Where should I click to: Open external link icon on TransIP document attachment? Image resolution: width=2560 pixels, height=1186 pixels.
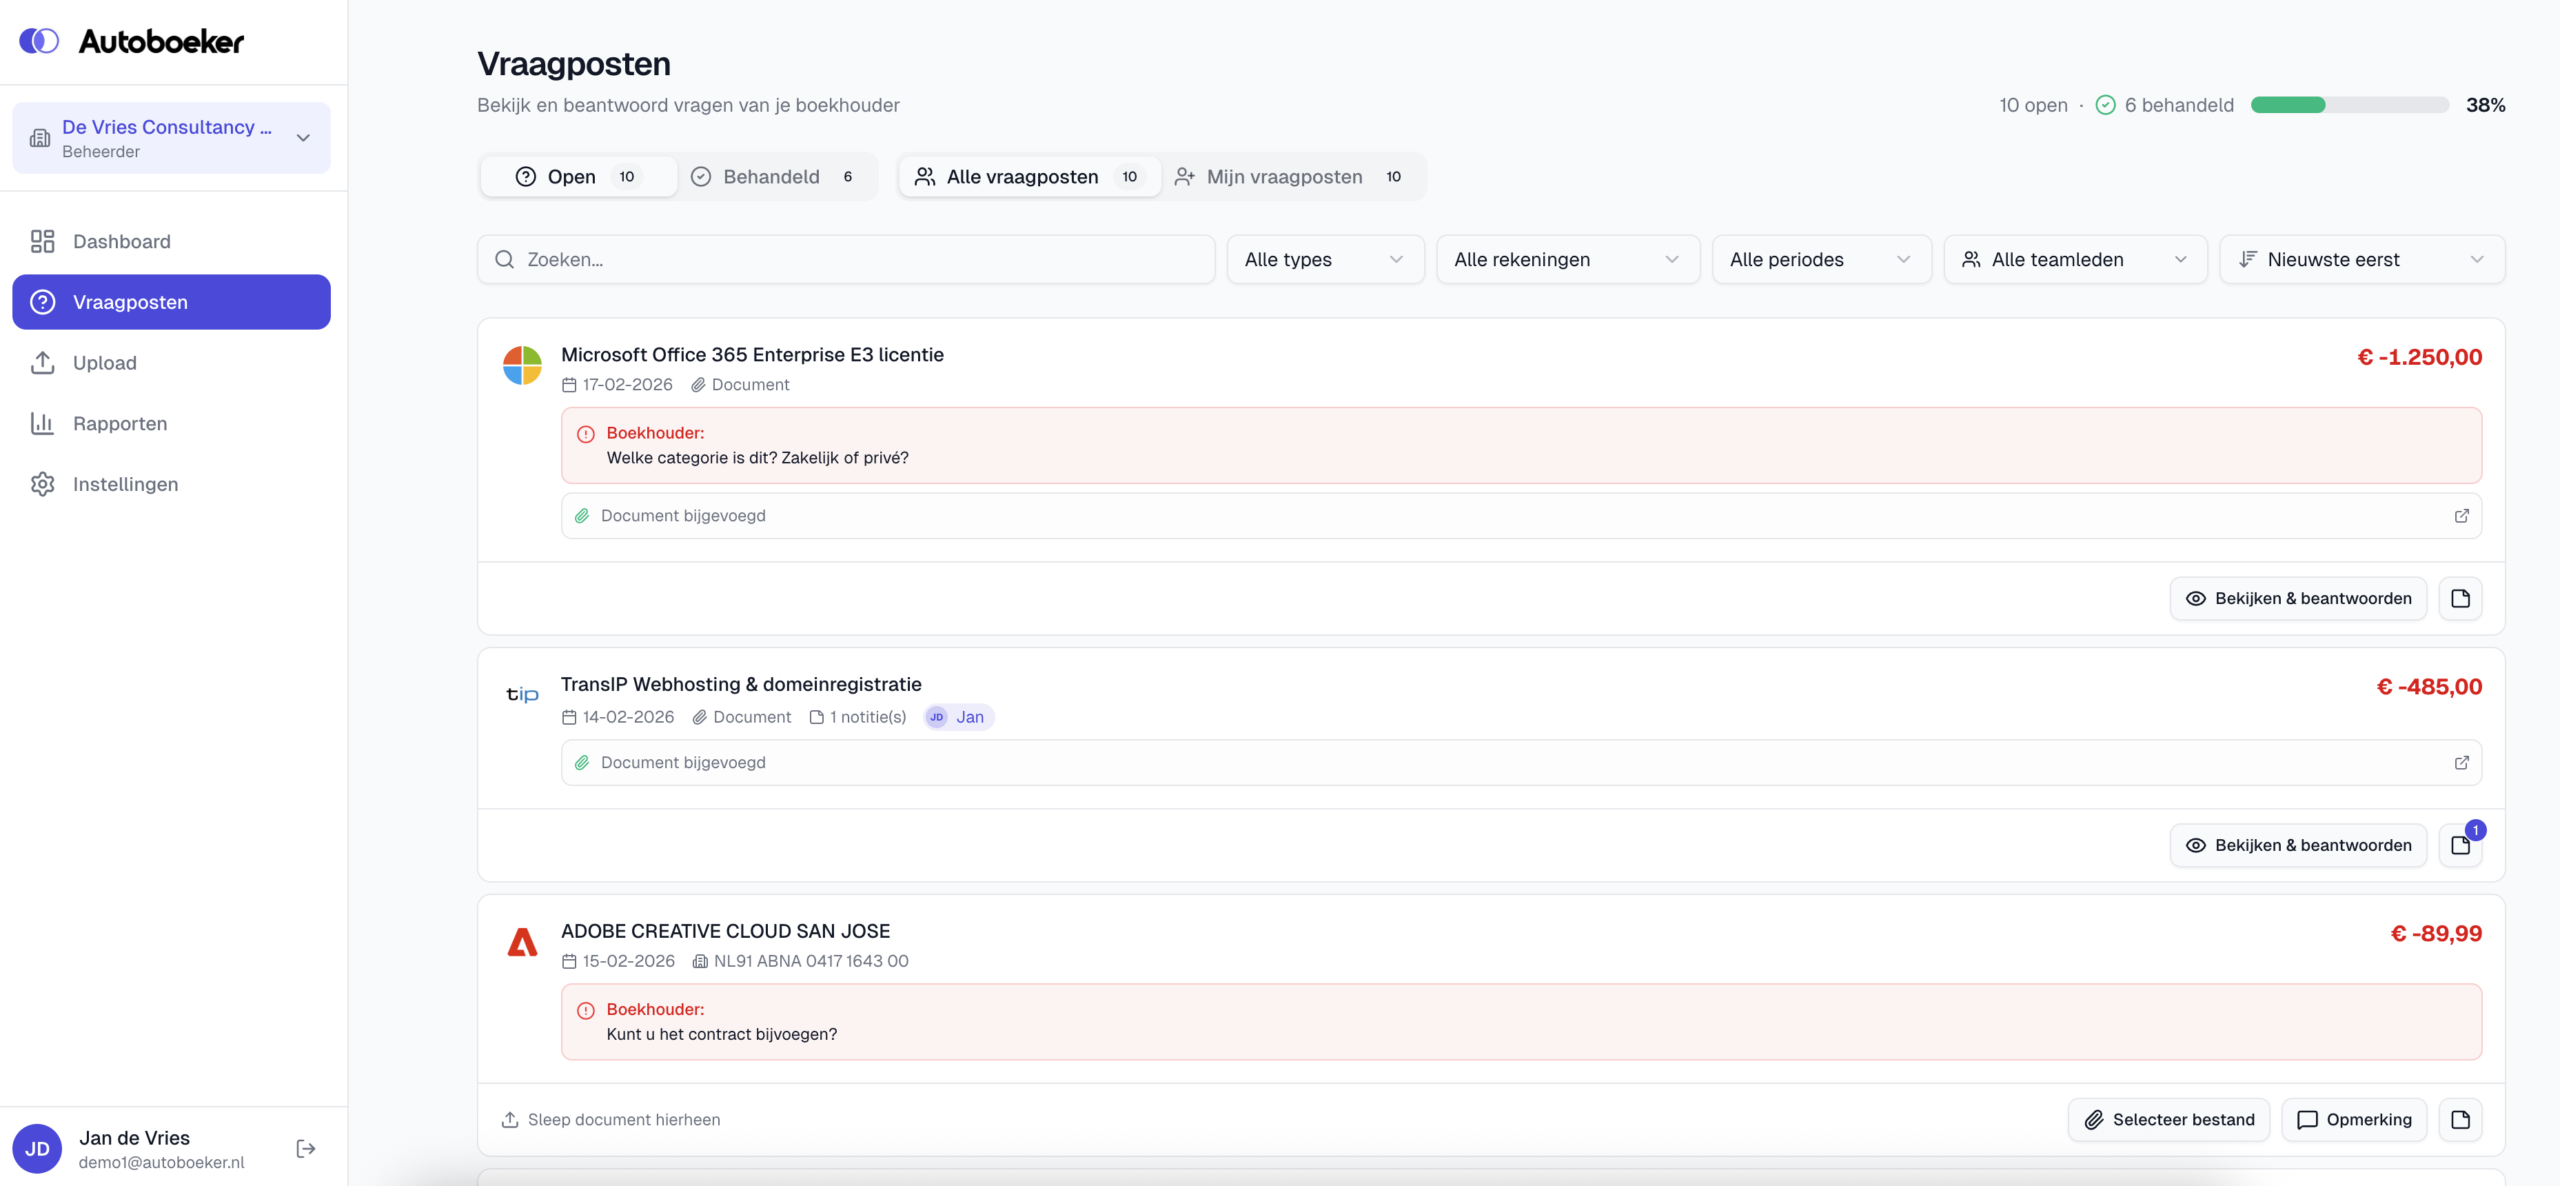2461,763
